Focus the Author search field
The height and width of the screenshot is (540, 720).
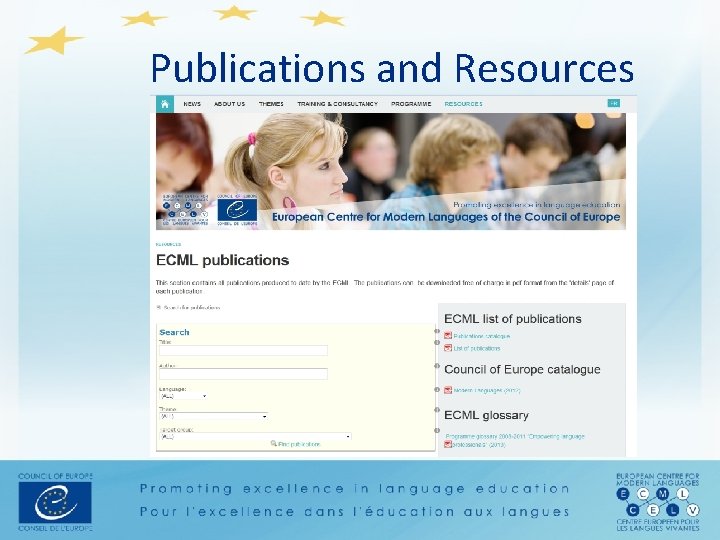(243, 374)
